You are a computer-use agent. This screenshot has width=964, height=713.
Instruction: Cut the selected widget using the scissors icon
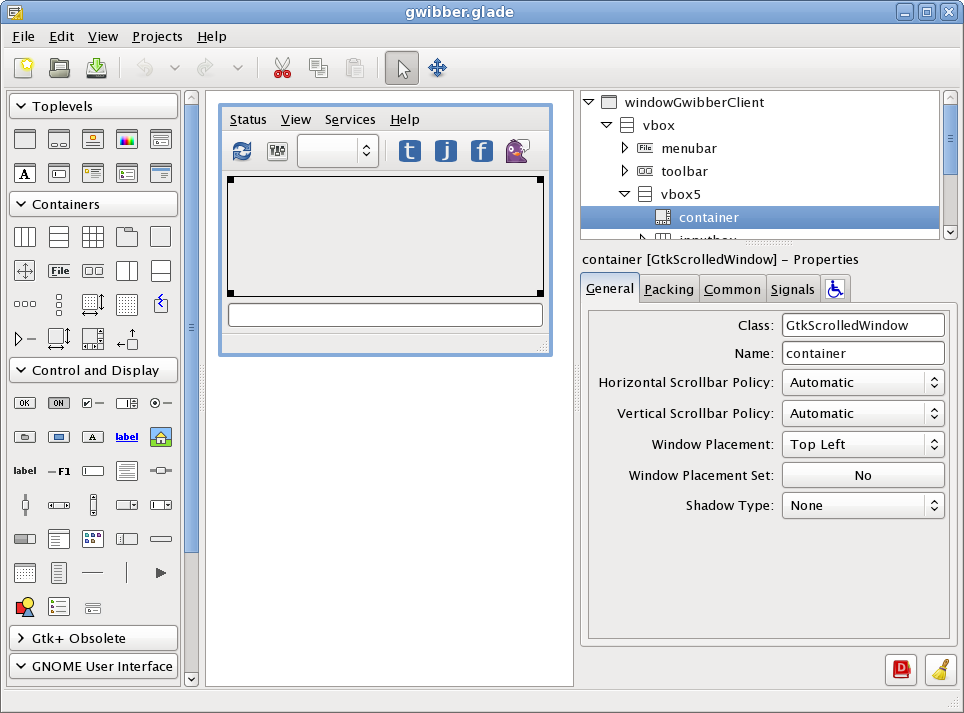click(x=281, y=68)
